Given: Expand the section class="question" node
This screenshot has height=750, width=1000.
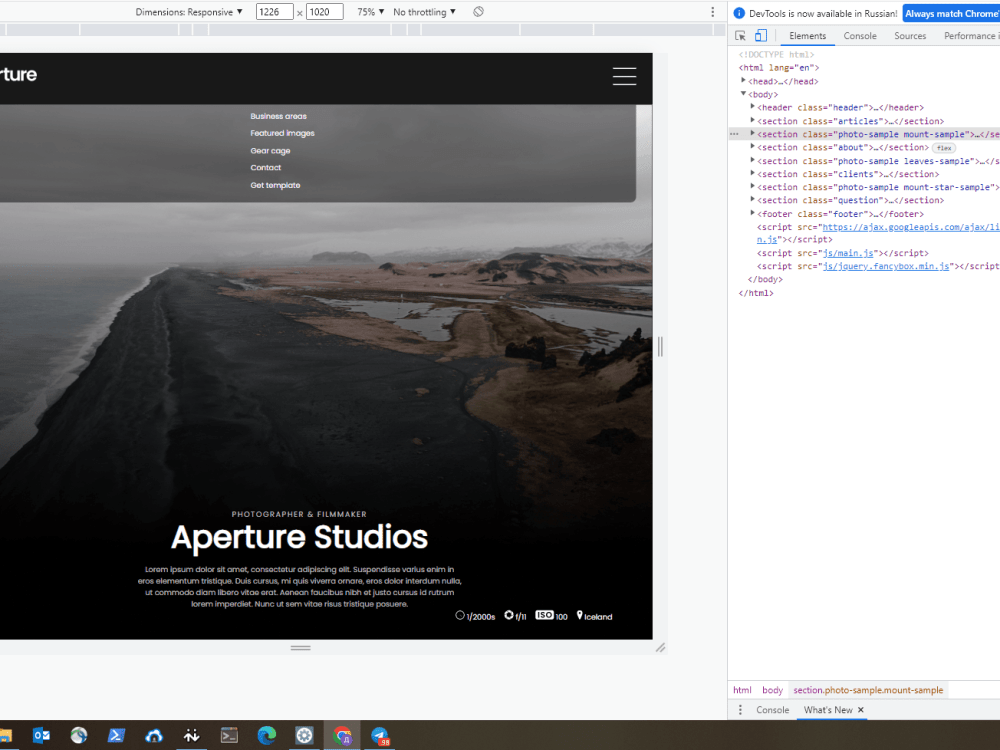Looking at the screenshot, I should [x=753, y=200].
